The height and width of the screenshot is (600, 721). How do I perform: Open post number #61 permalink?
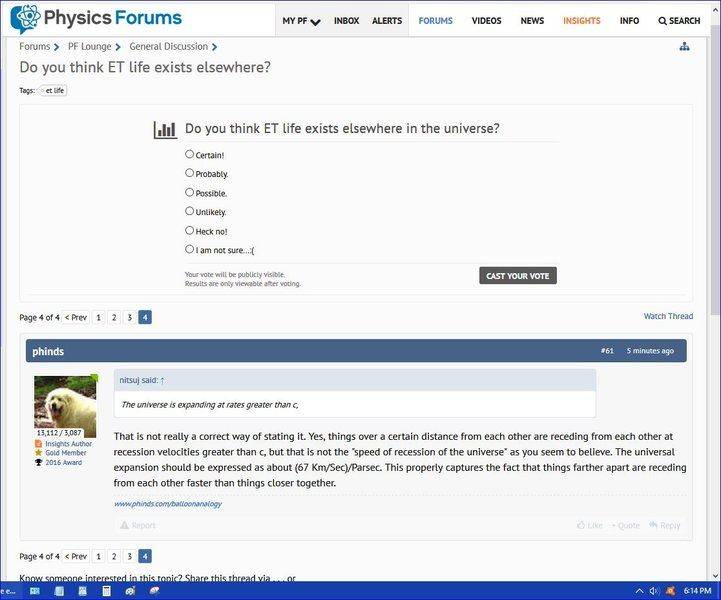coord(607,351)
